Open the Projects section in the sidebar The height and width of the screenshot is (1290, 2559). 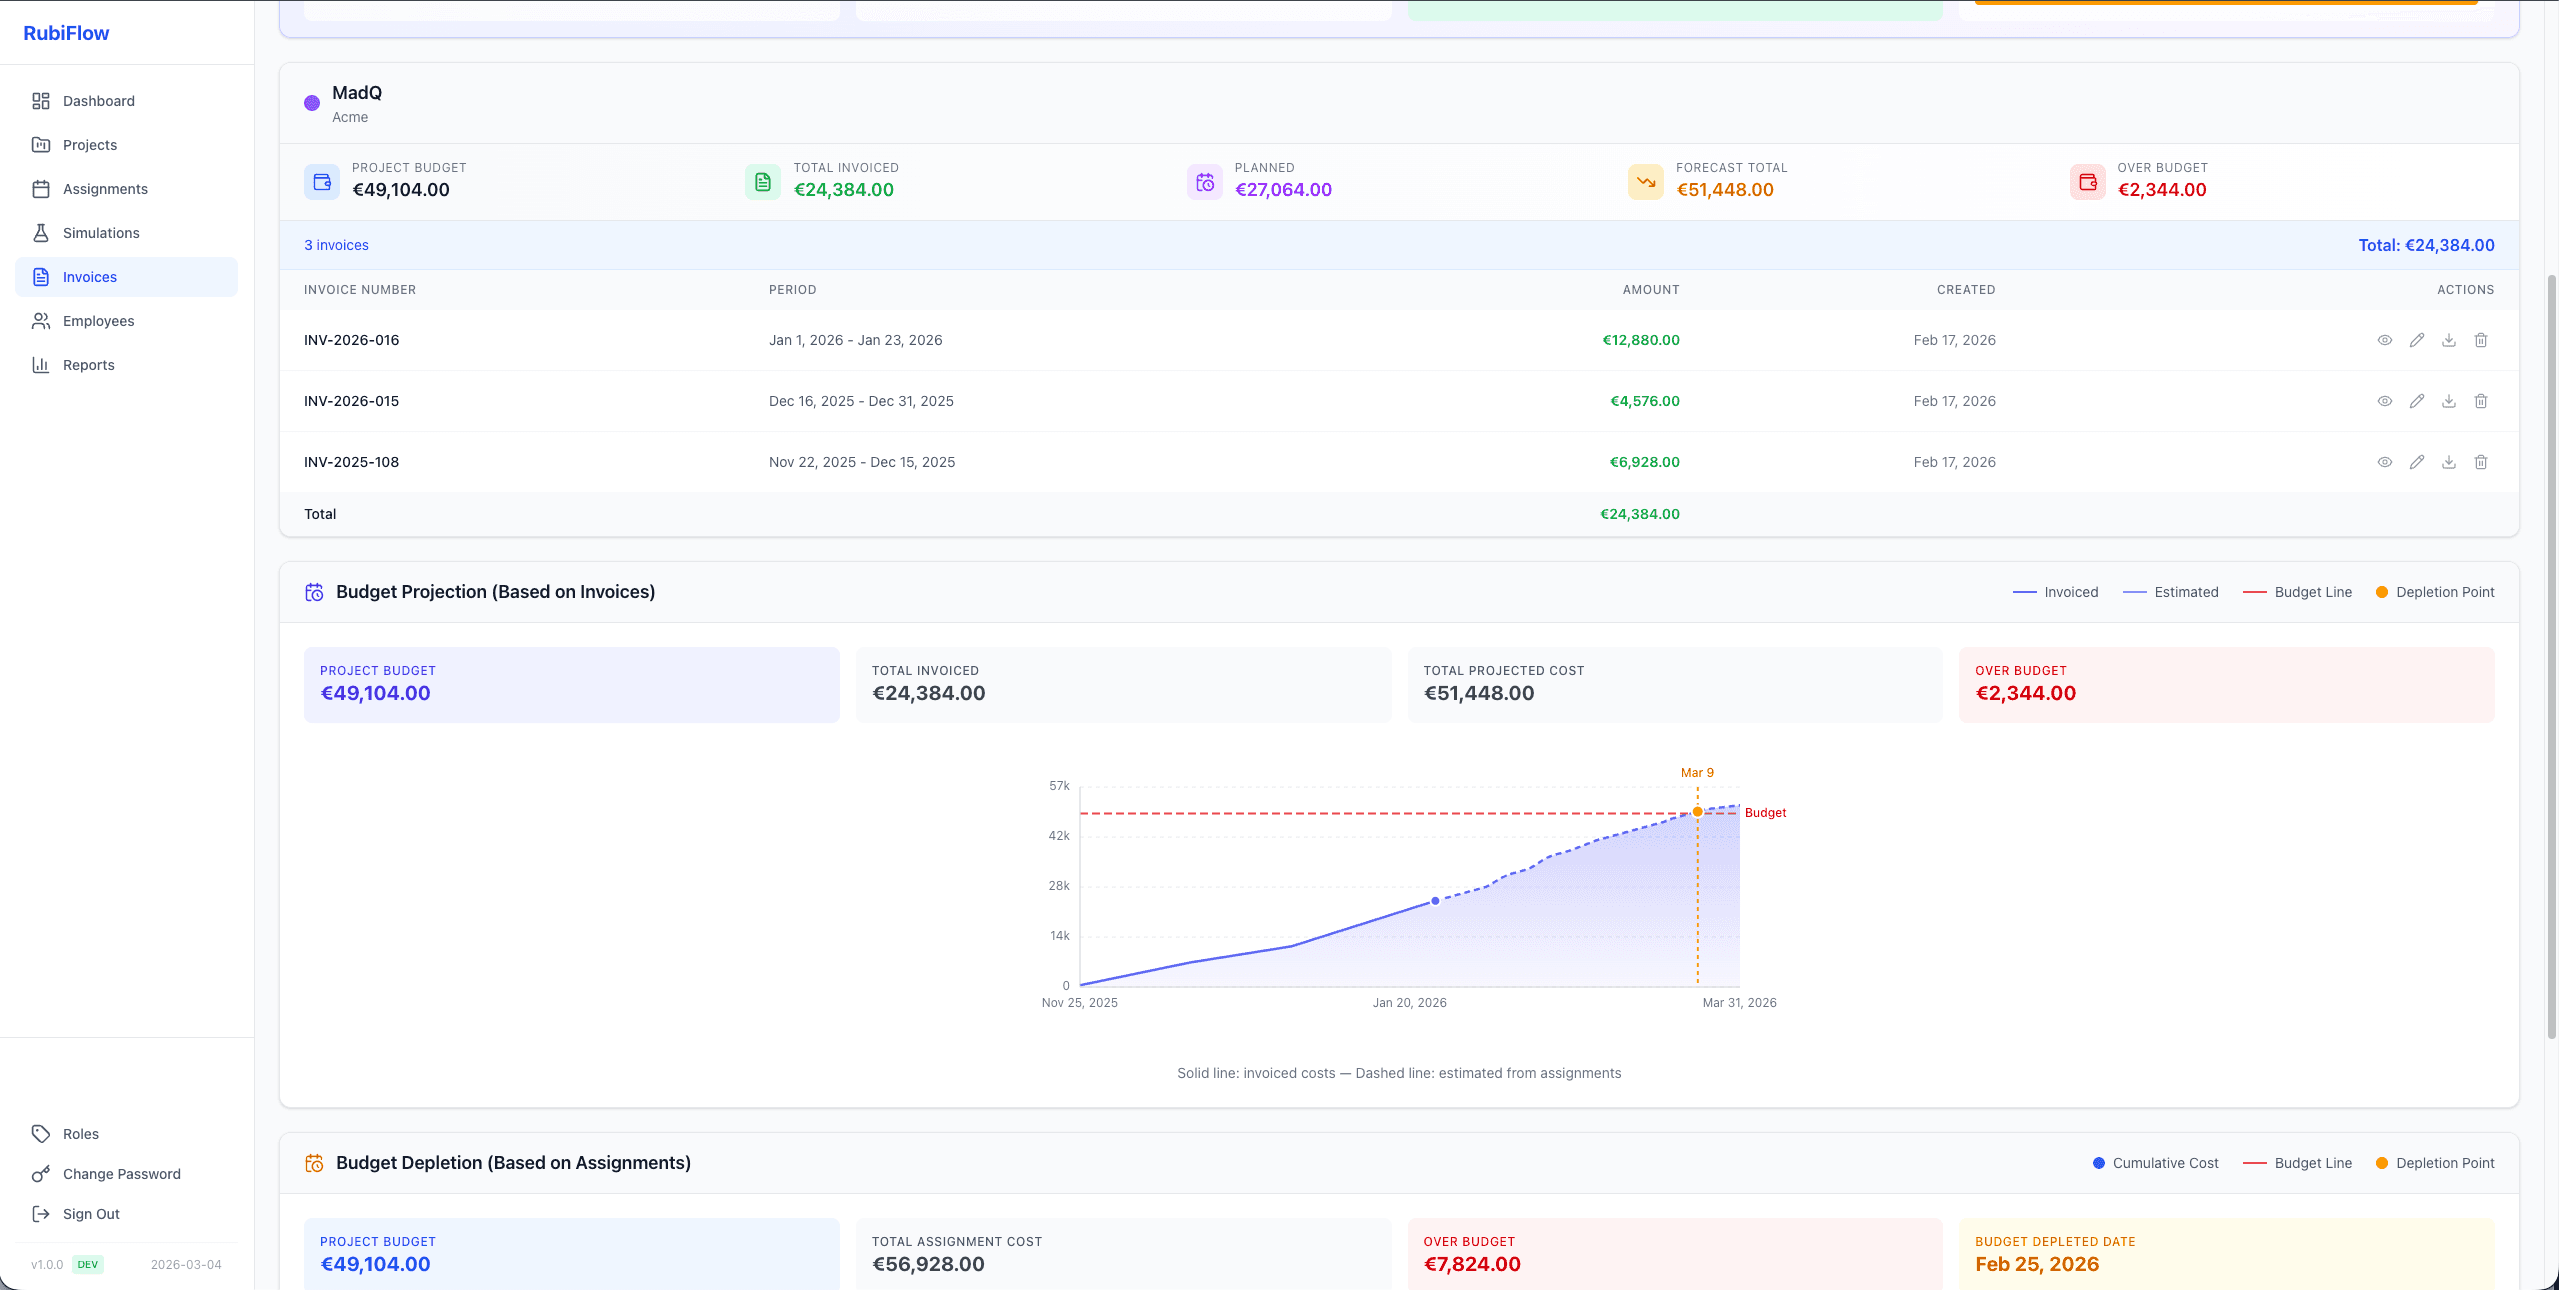[x=89, y=144]
